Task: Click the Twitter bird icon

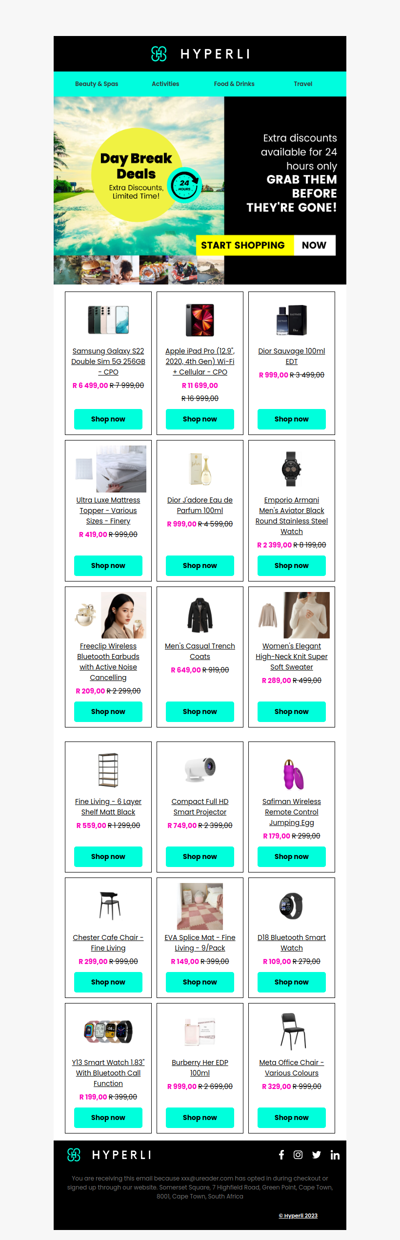Action: [x=316, y=1155]
